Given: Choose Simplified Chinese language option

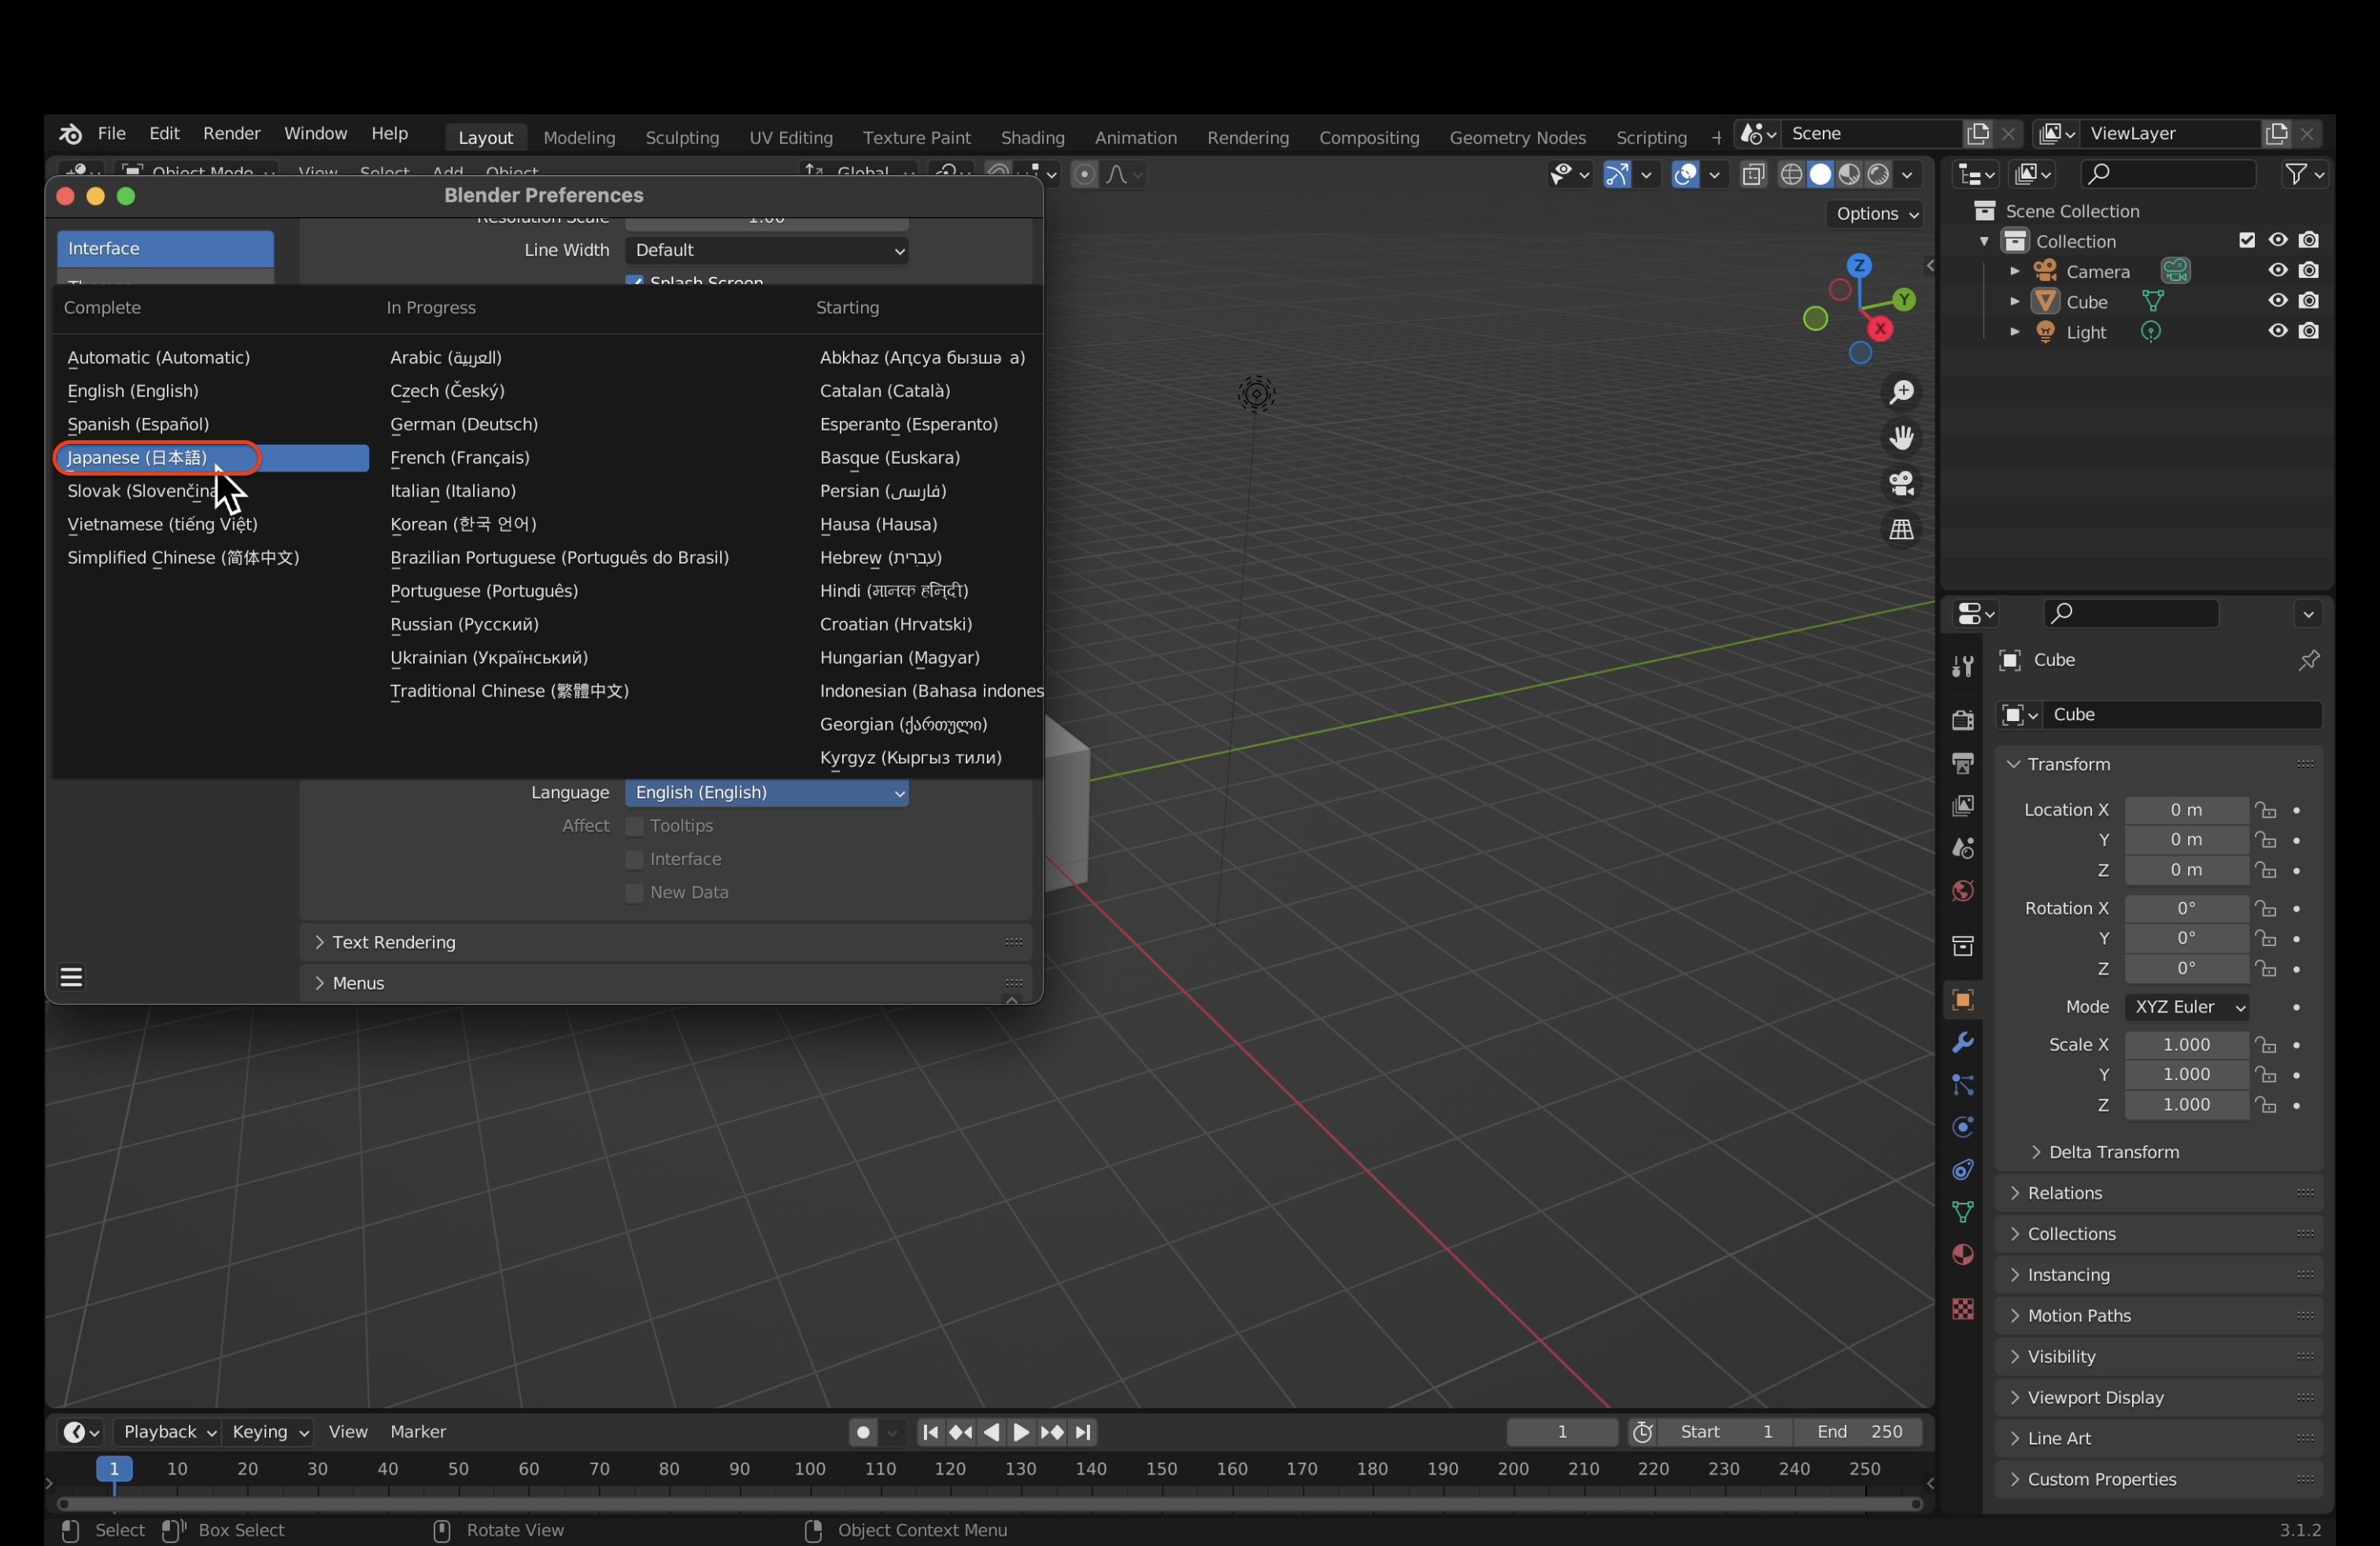Looking at the screenshot, I should pyautogui.click(x=183, y=558).
